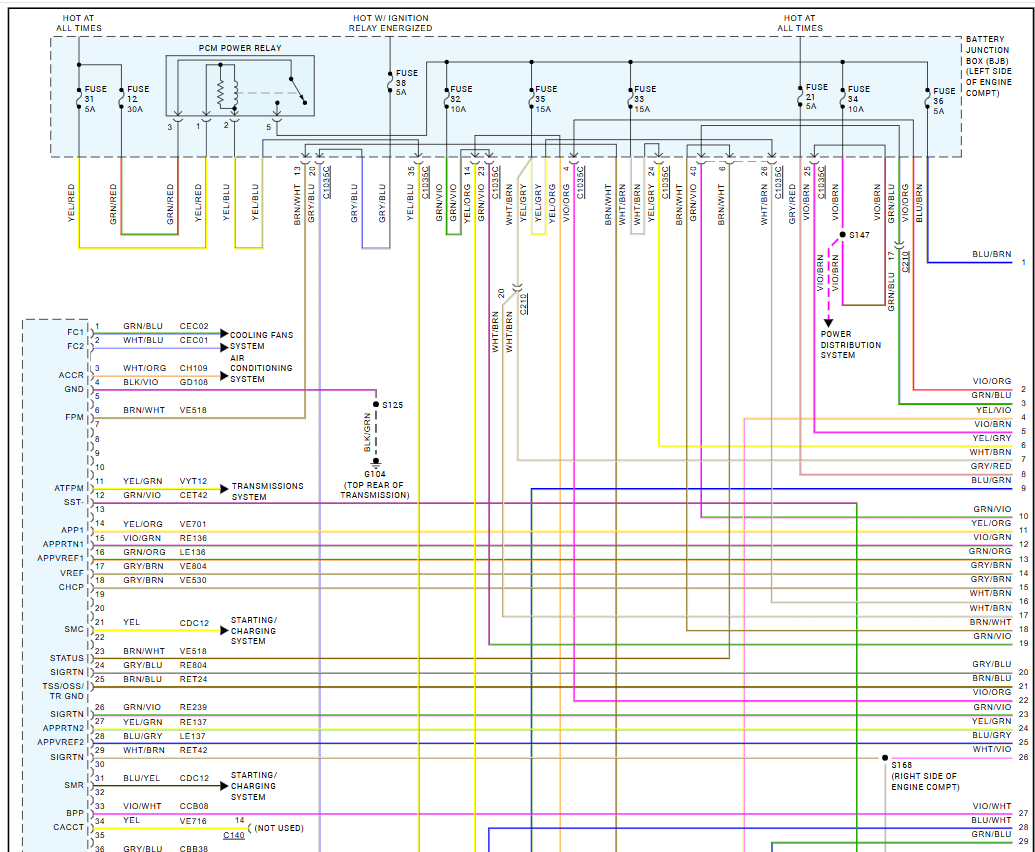This screenshot has height=852, width=1035.
Task: Click STARTING/CHARGING SYSTEM beside the SMR pin
Action: (x=253, y=786)
